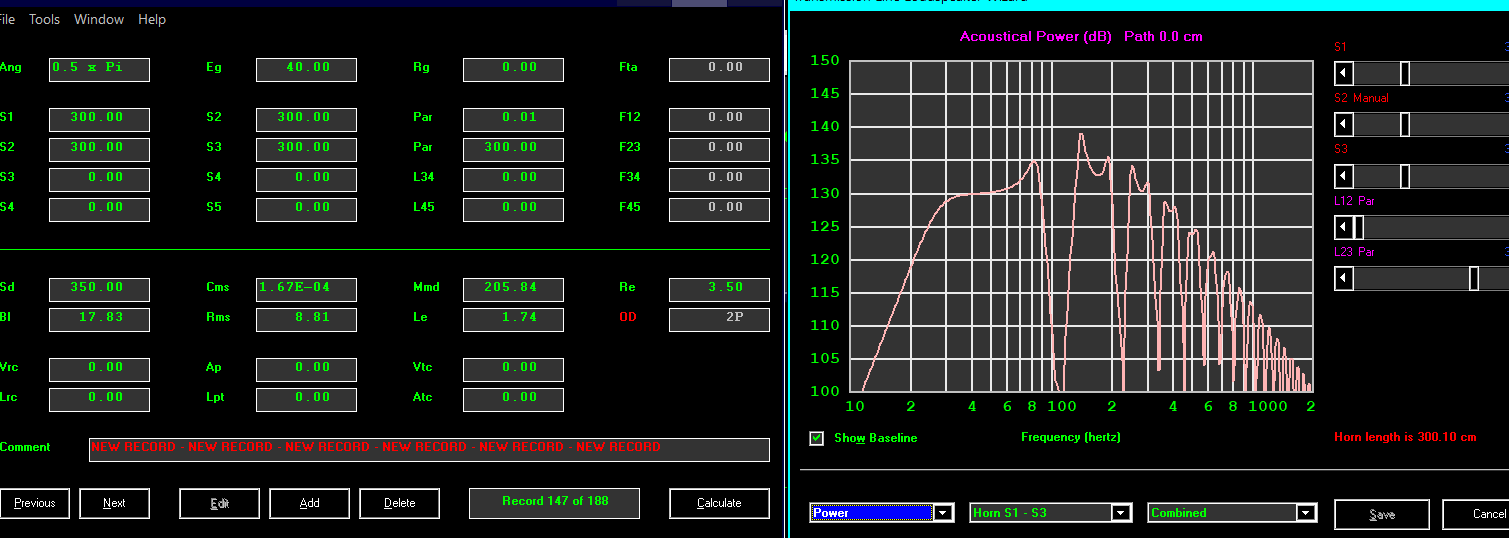Select the F34 input field

(719, 179)
